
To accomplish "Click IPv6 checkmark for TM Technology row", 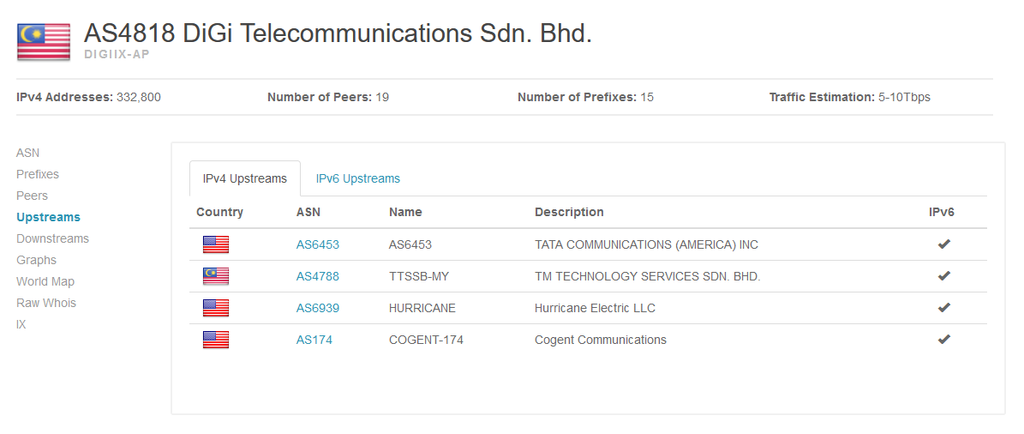I will click(x=943, y=276).
